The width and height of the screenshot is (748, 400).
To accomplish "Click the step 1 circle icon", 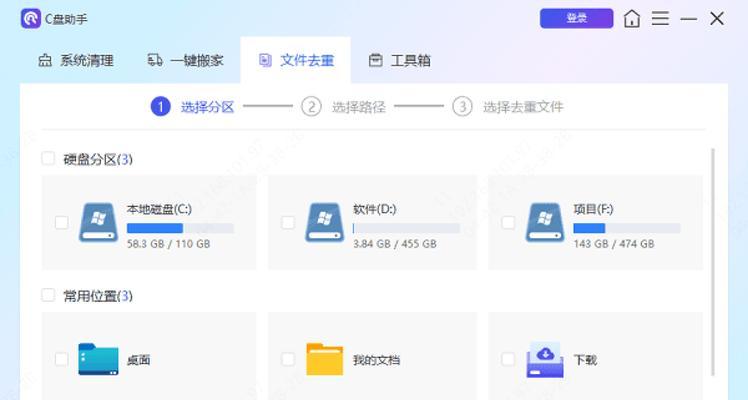I will click(x=160, y=107).
